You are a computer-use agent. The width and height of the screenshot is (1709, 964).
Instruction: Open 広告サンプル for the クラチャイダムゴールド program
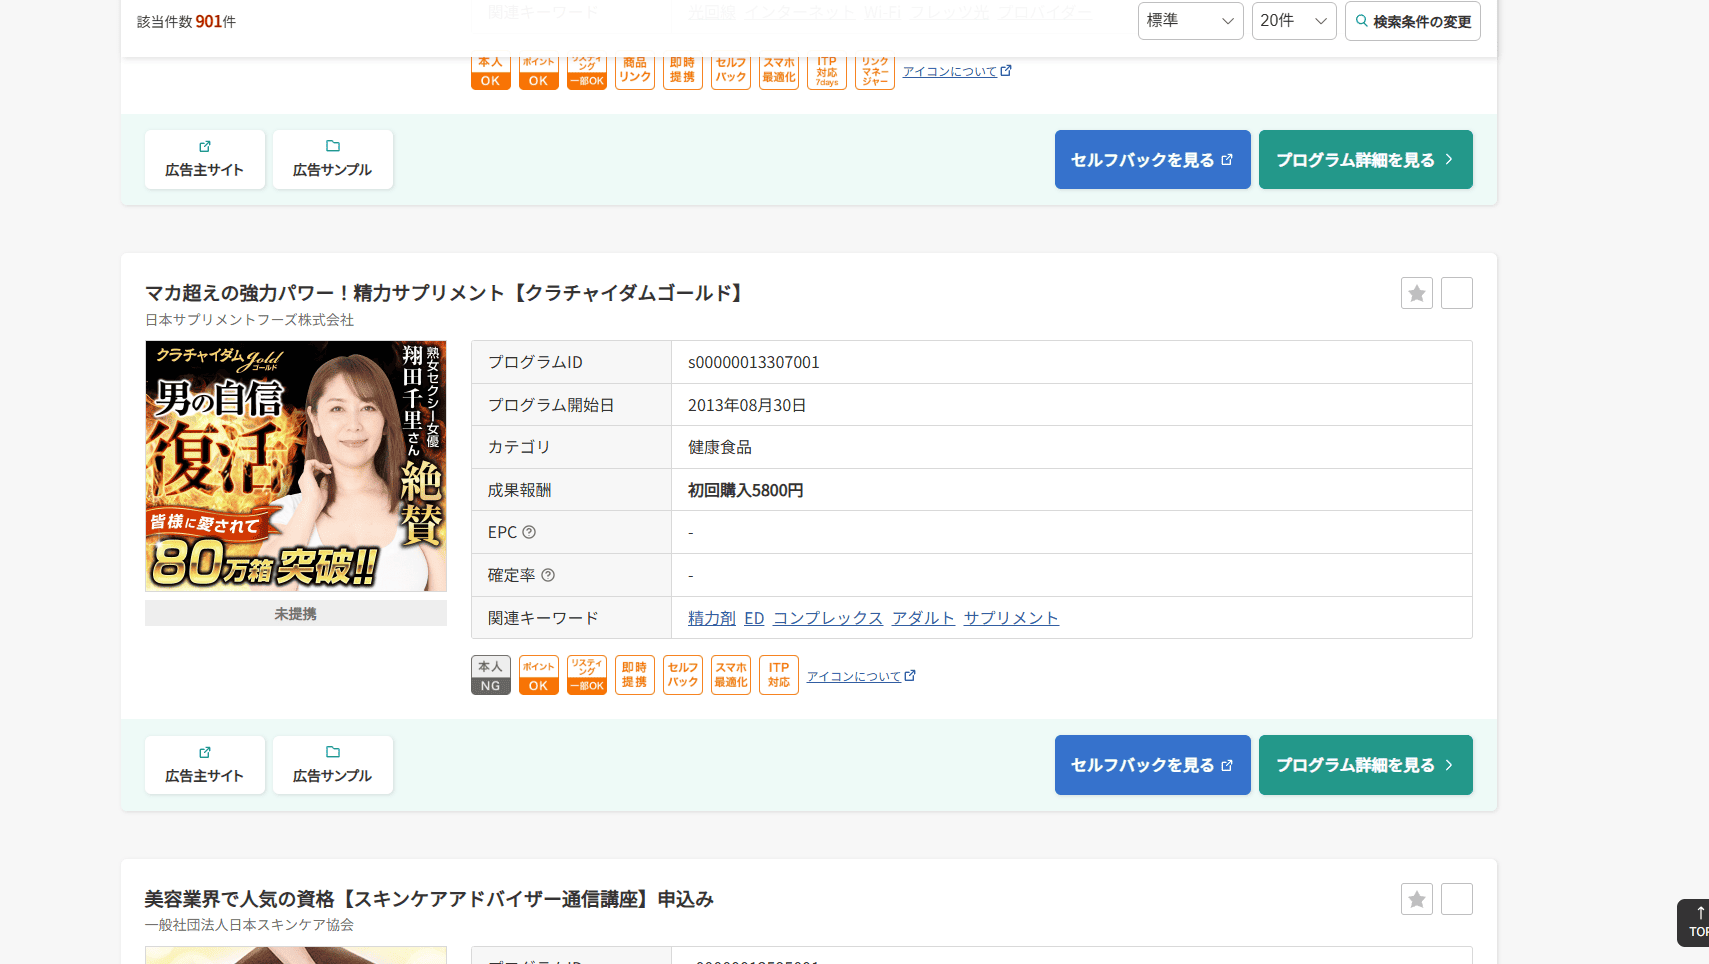pyautogui.click(x=333, y=765)
